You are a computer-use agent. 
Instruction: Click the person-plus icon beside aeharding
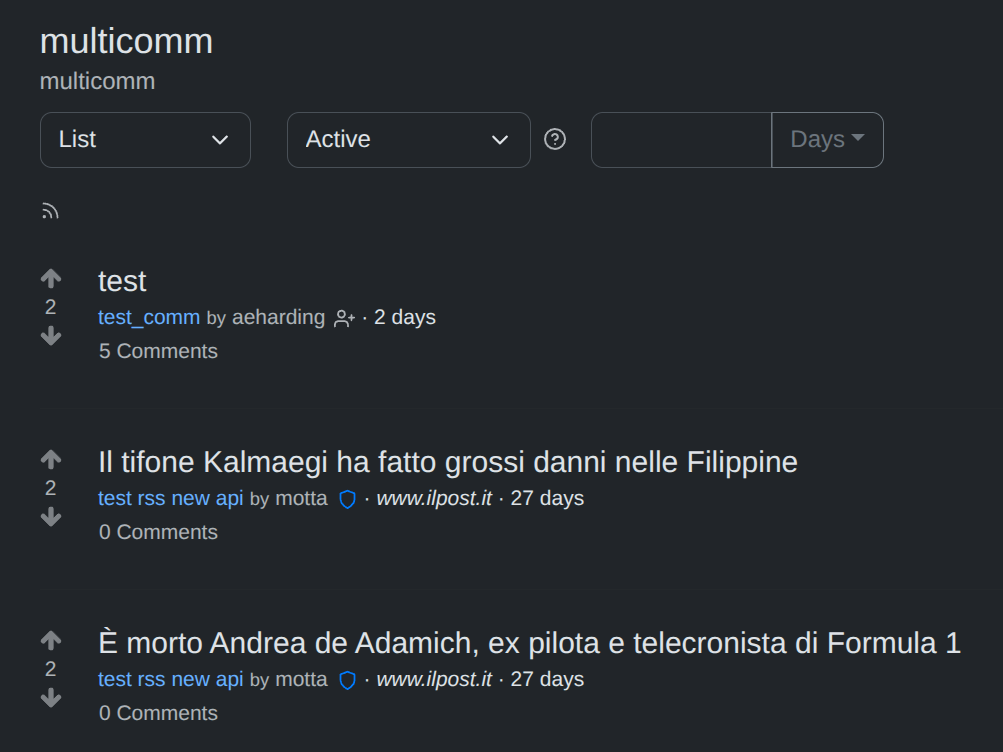(344, 319)
